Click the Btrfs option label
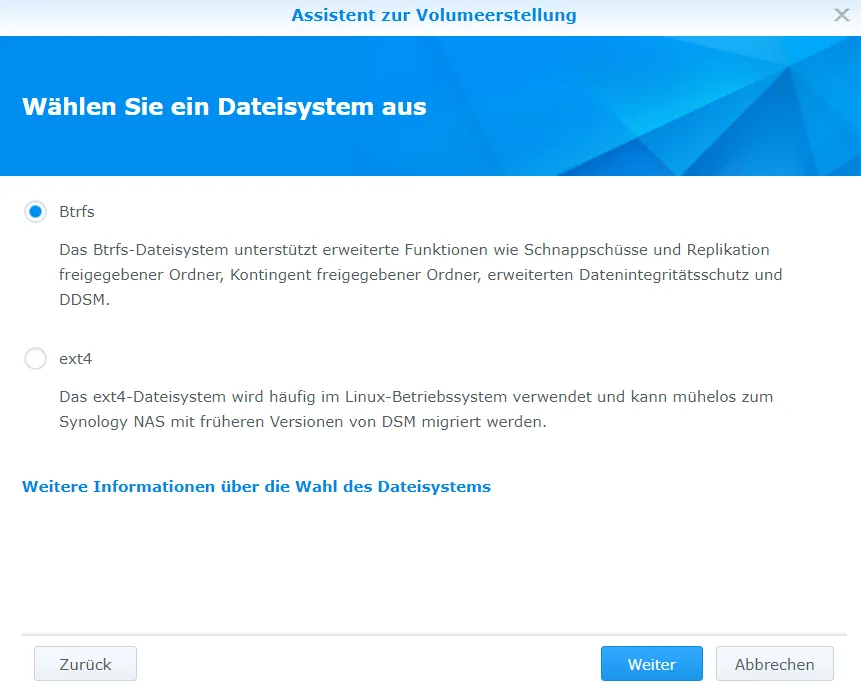The image size is (861, 686). (77, 211)
